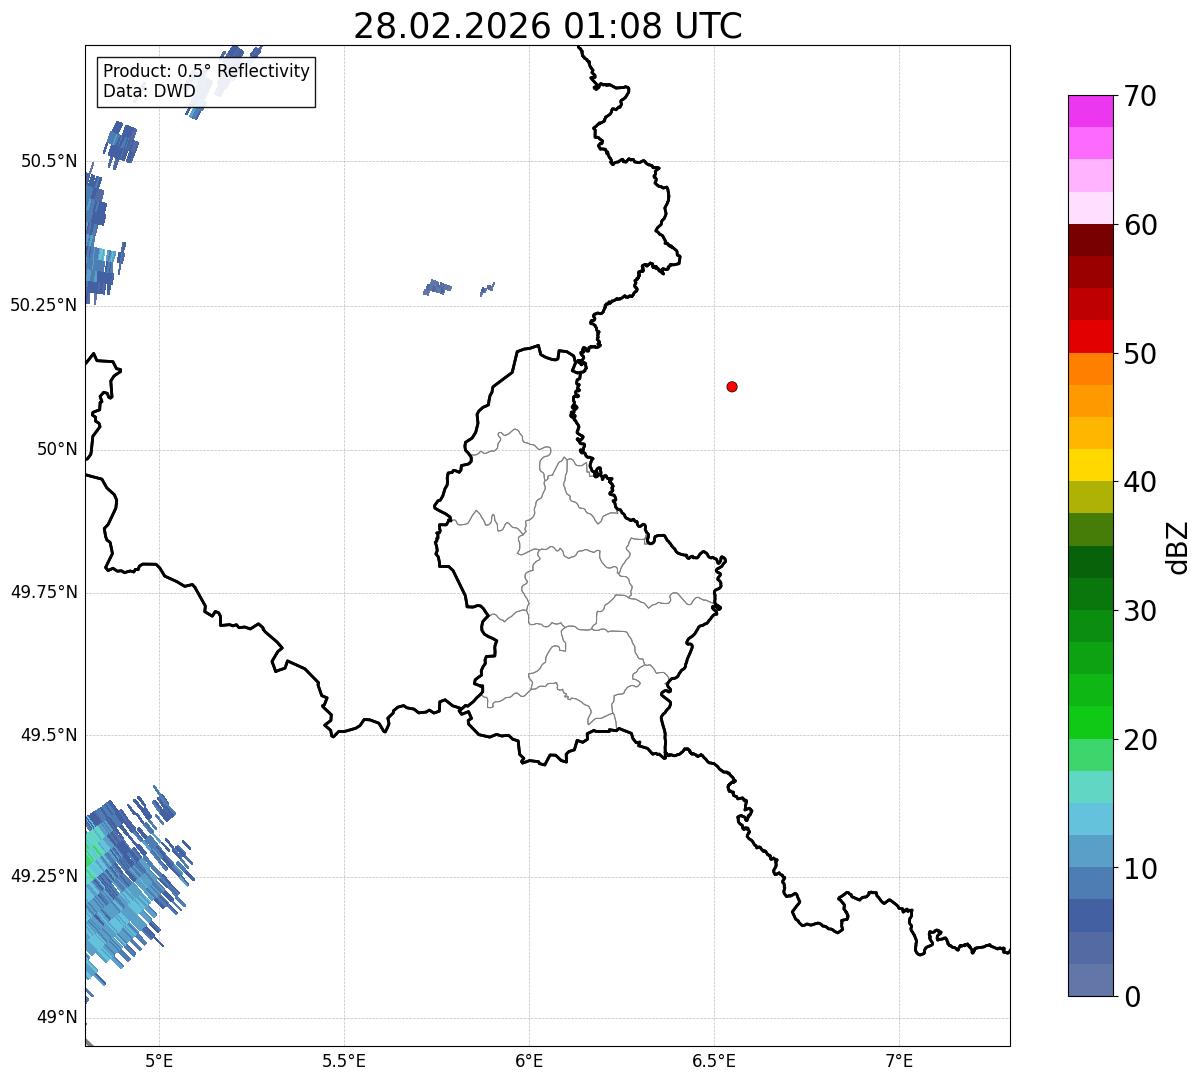The height and width of the screenshot is (1081, 1202).
Task: Select the "Product: 0.5° Reflectivity" text
Action: click(206, 71)
